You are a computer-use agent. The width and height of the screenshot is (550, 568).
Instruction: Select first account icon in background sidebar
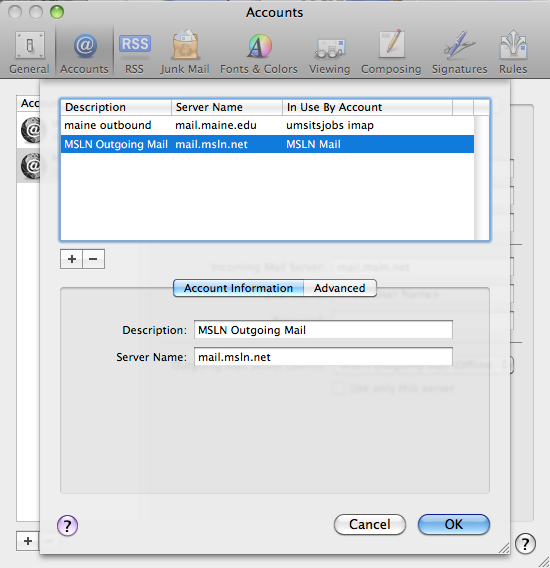click(x=30, y=129)
